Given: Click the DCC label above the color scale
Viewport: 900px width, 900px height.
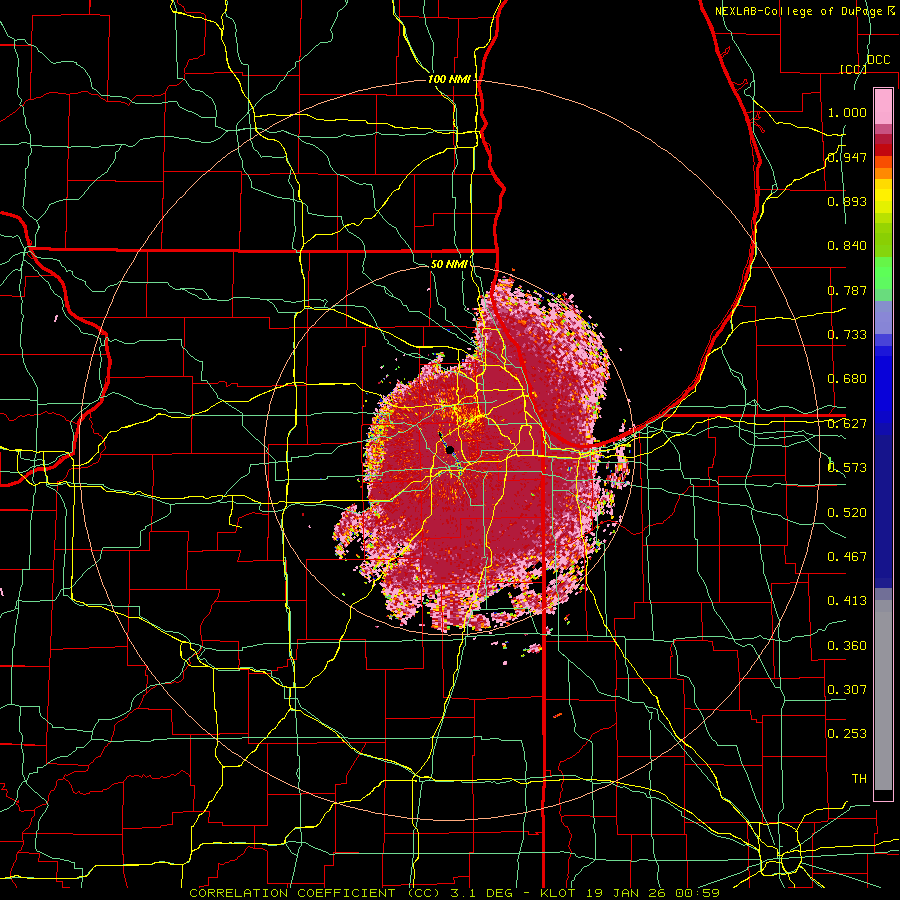Looking at the screenshot, I should point(878,60).
